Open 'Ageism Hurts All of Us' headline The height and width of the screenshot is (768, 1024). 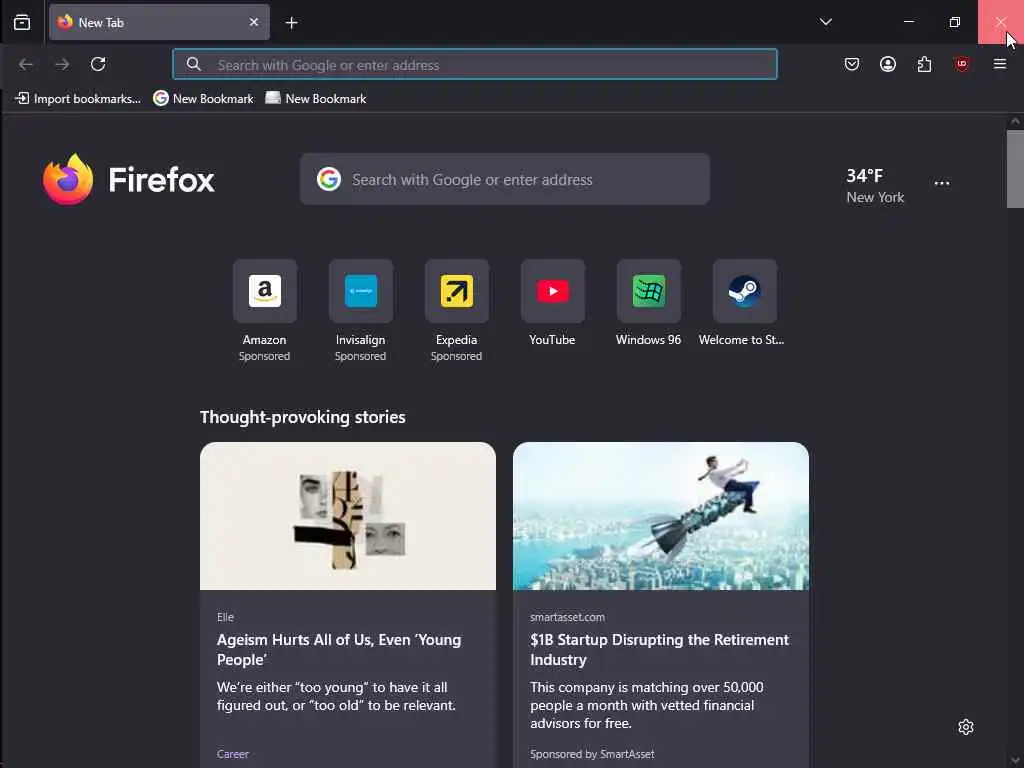339,650
